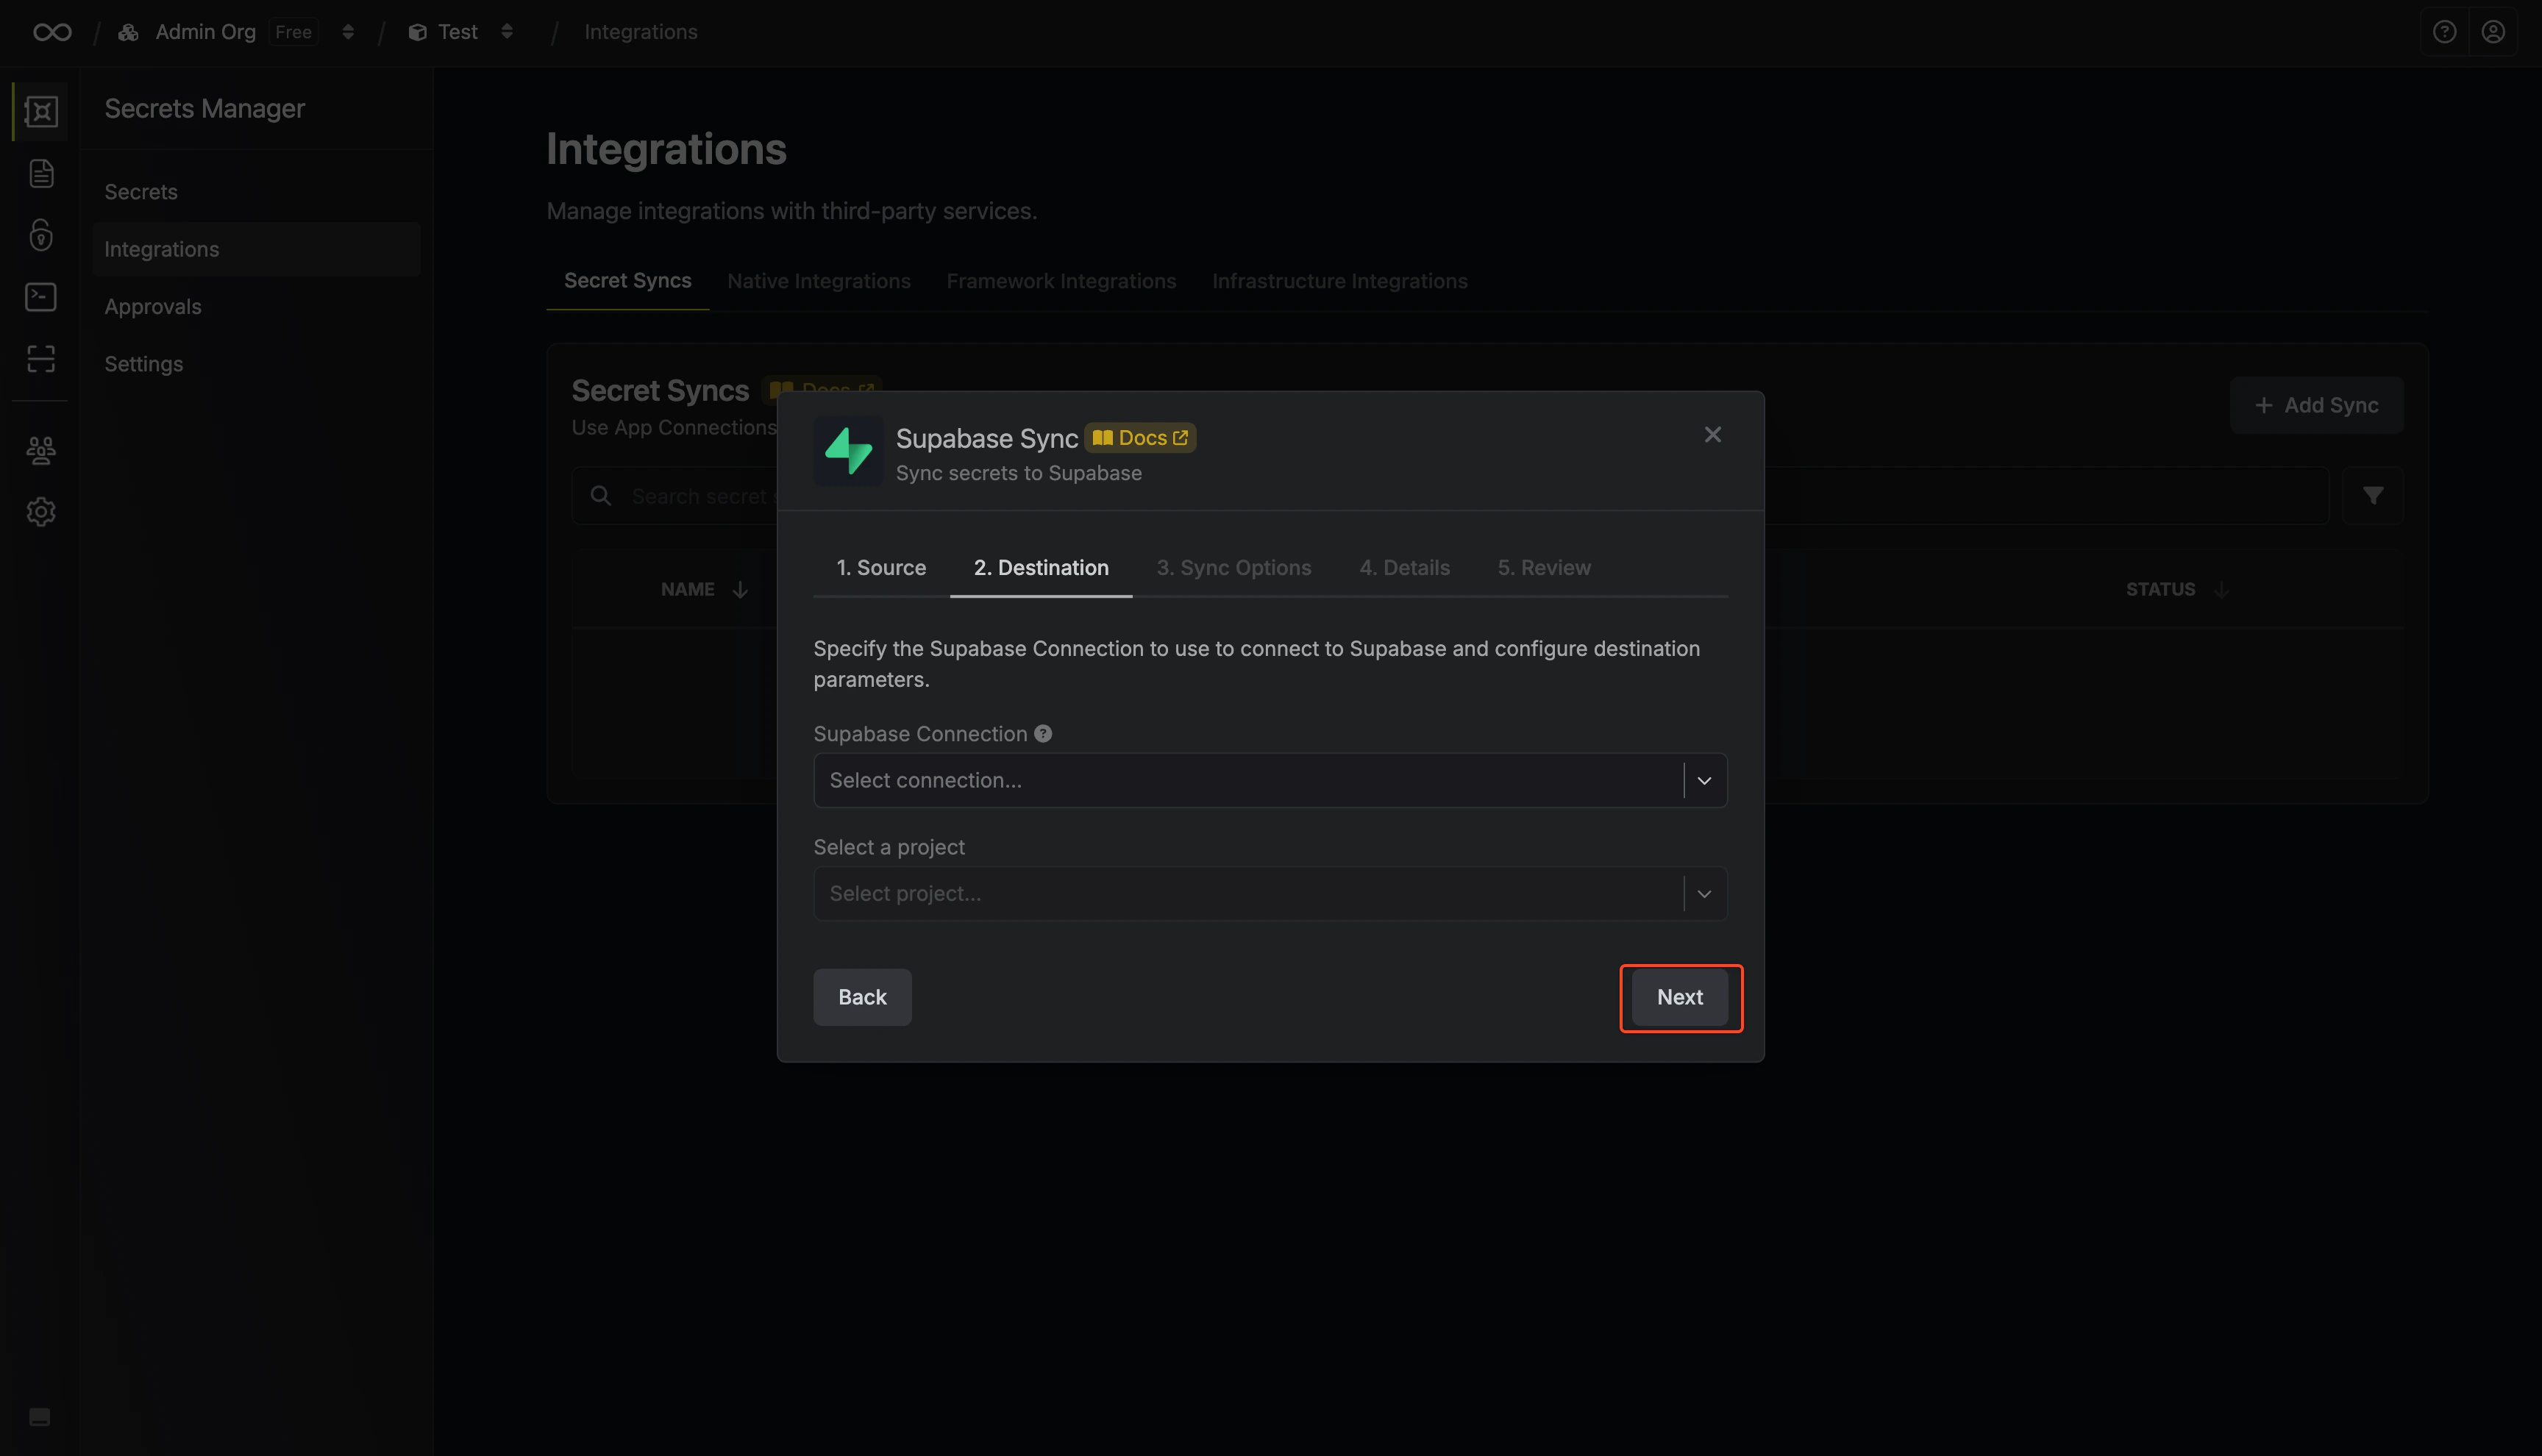Switch to Framework Integrations tab

point(1061,281)
